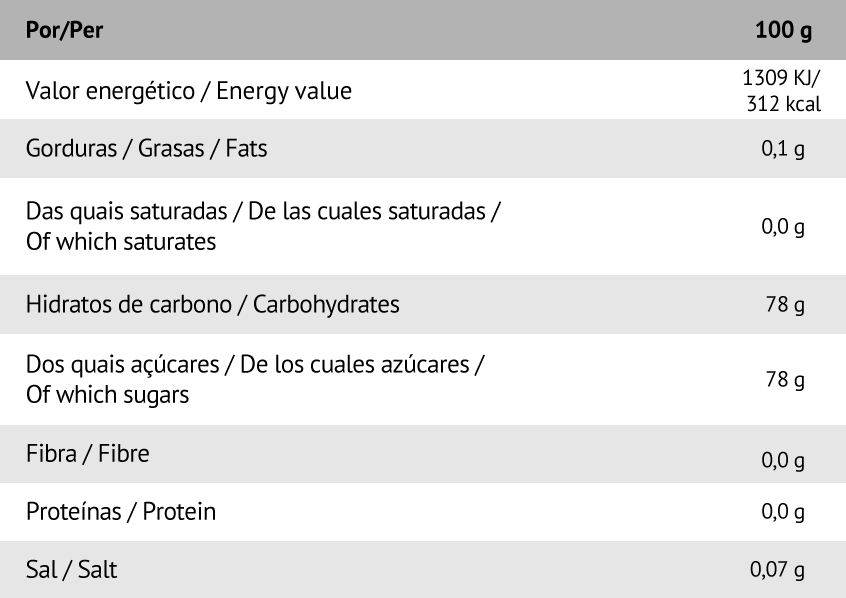Screen dimensions: 846x598
Task: Select the "Sal / Salt" label
Action: pyautogui.click(x=72, y=570)
